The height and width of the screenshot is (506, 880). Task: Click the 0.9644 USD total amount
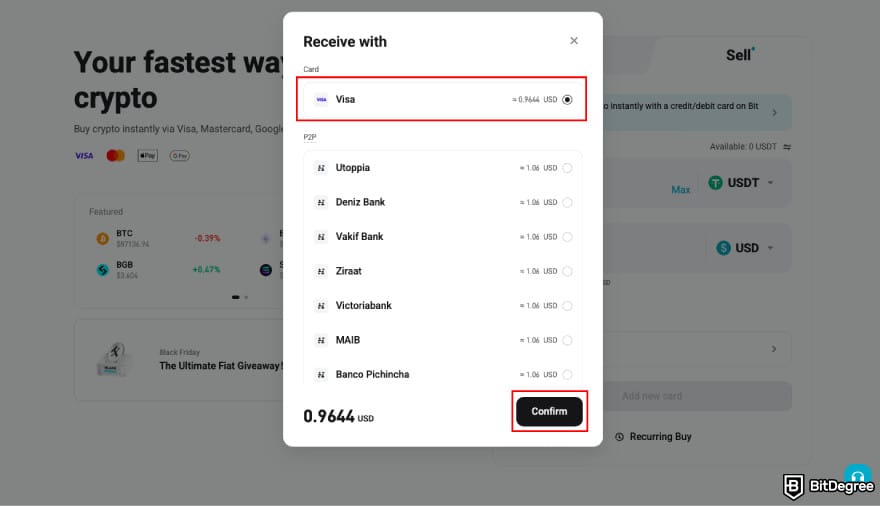(338, 417)
